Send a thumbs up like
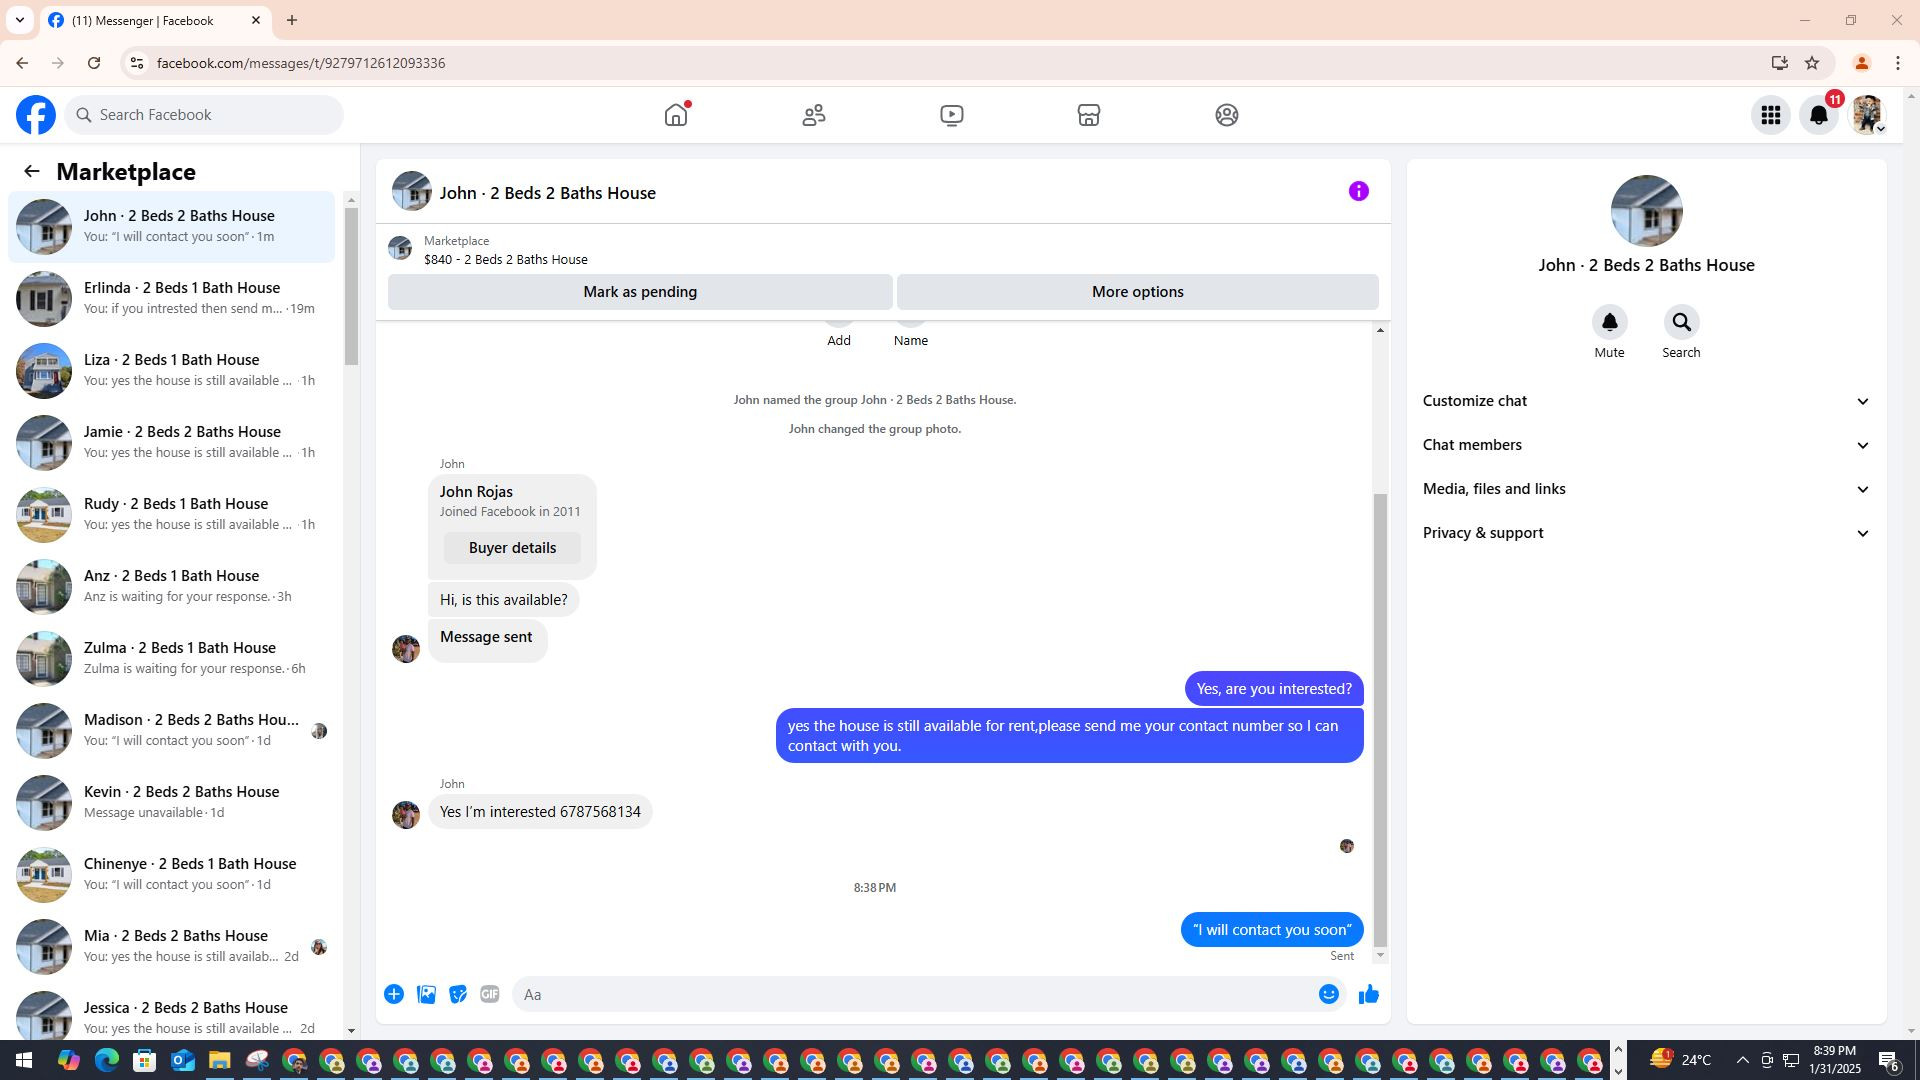 click(1369, 994)
